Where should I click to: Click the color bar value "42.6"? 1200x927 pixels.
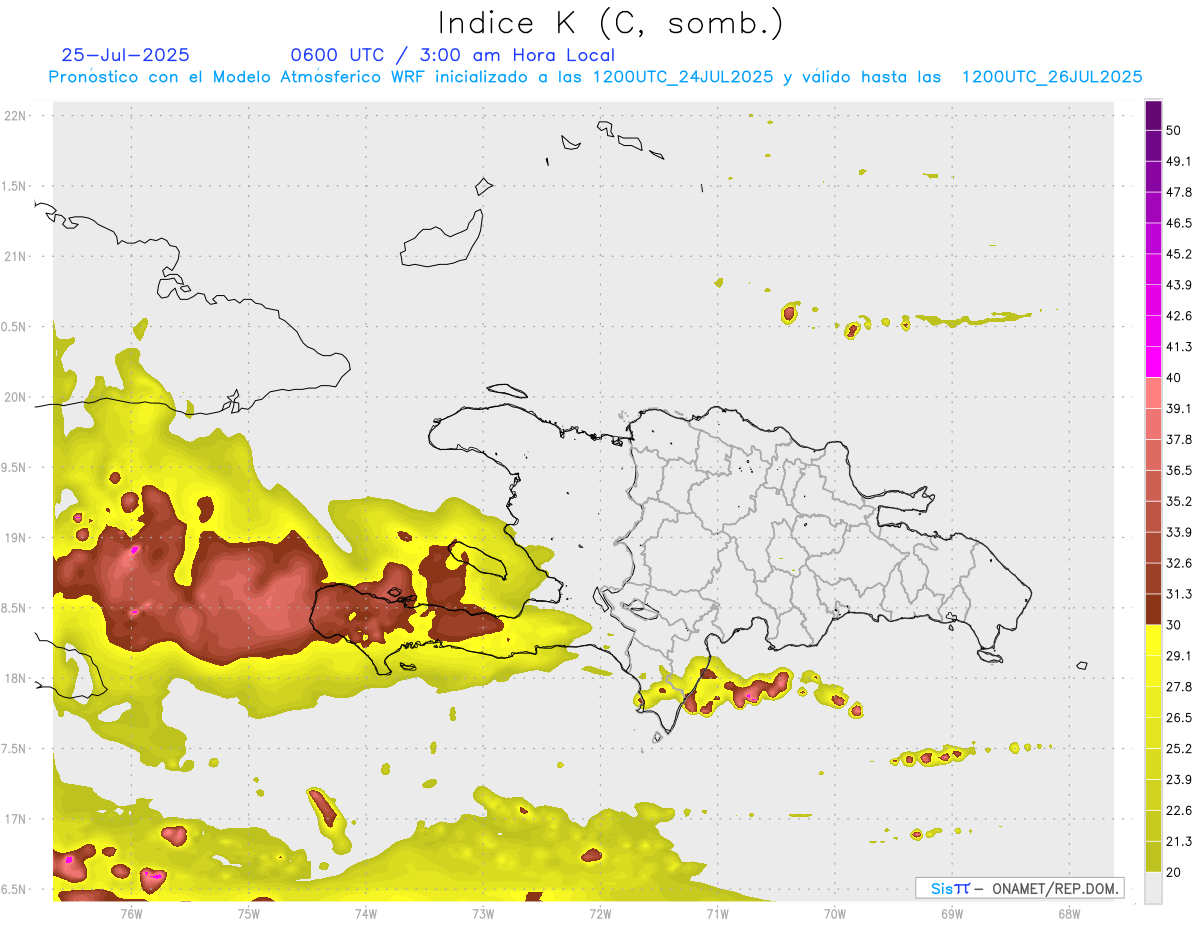1179,316
